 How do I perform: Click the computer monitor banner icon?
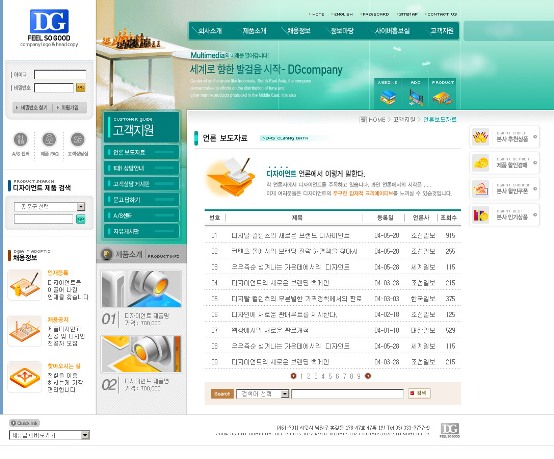click(x=416, y=97)
